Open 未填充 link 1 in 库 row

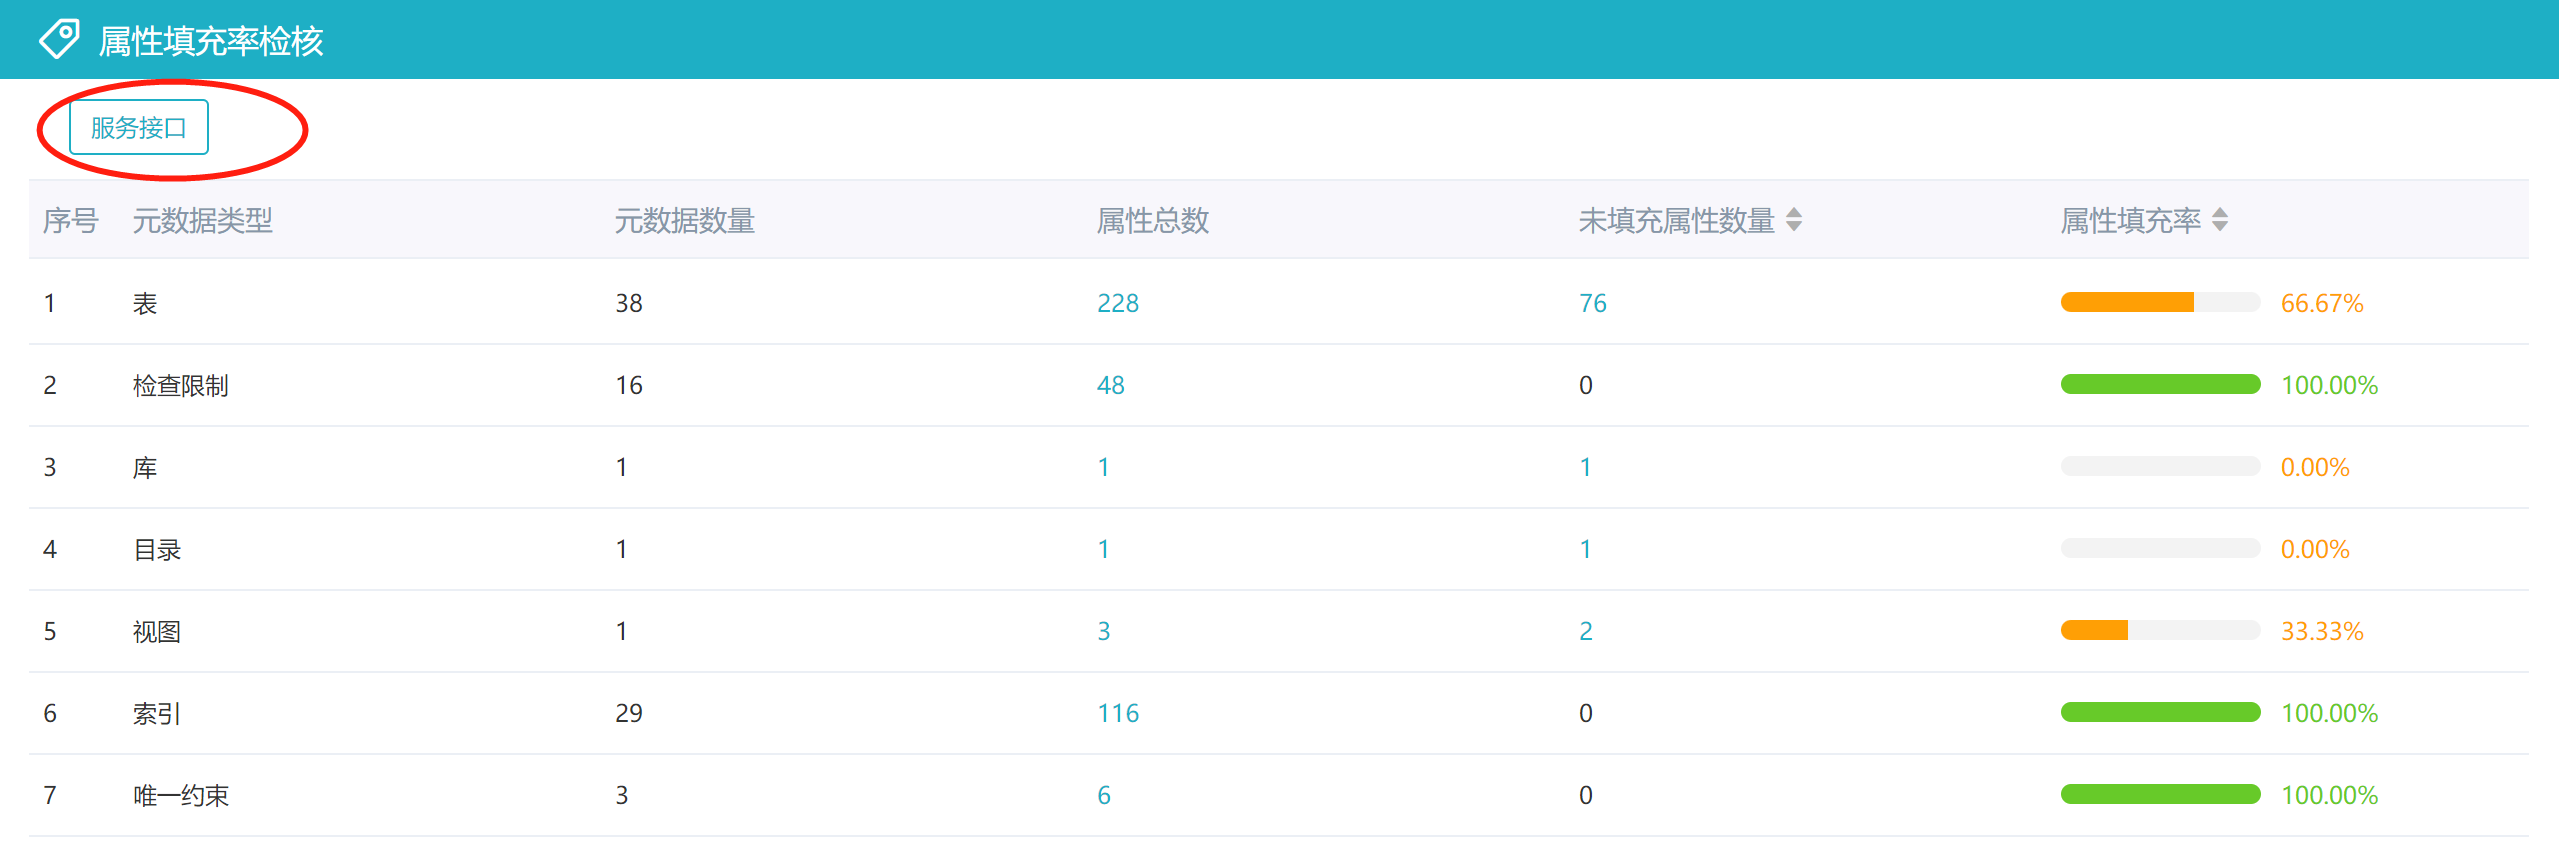tap(1585, 467)
